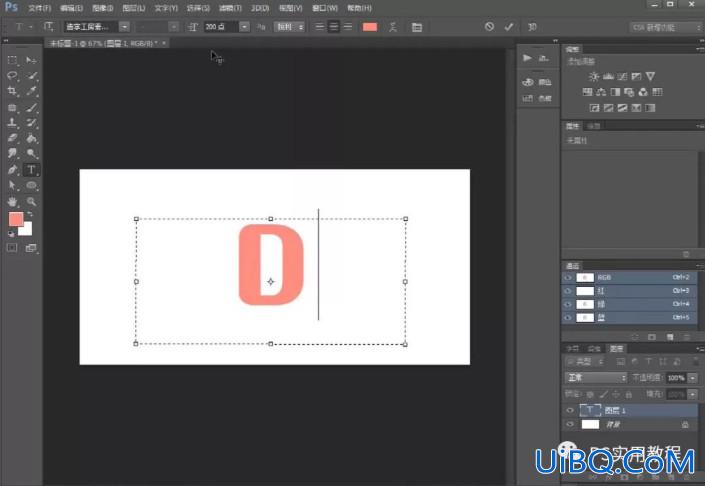
Task: Open the font style dropdown
Action: tap(174, 27)
